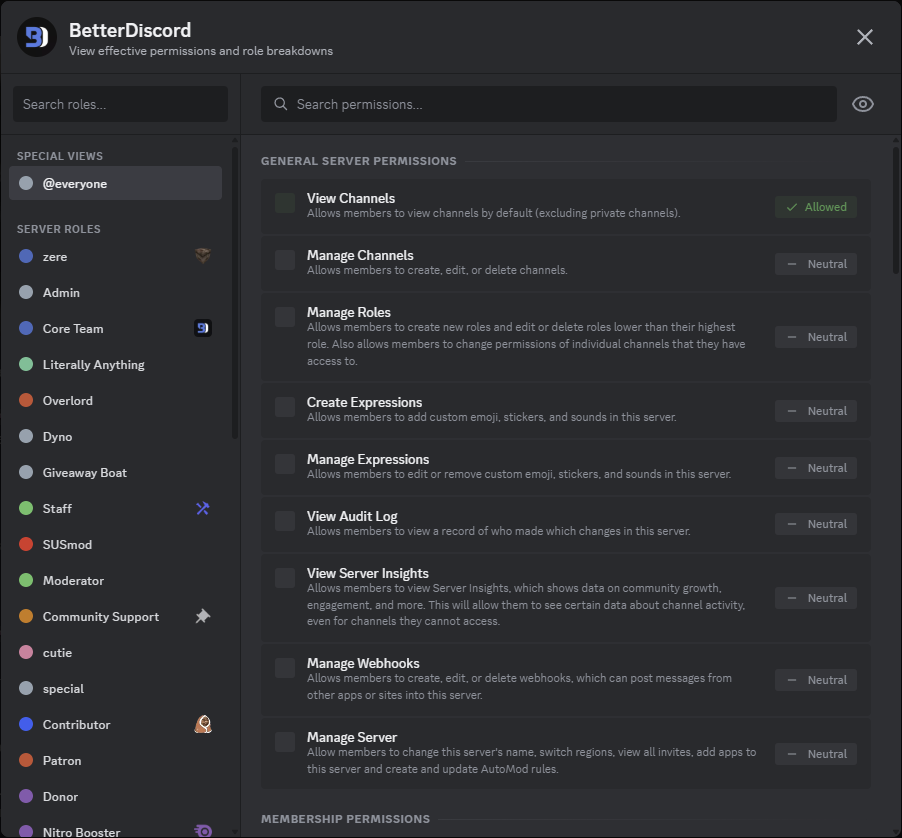Select the Core Team role
Image resolution: width=902 pixels, height=838 pixels.
pyautogui.click(x=116, y=328)
